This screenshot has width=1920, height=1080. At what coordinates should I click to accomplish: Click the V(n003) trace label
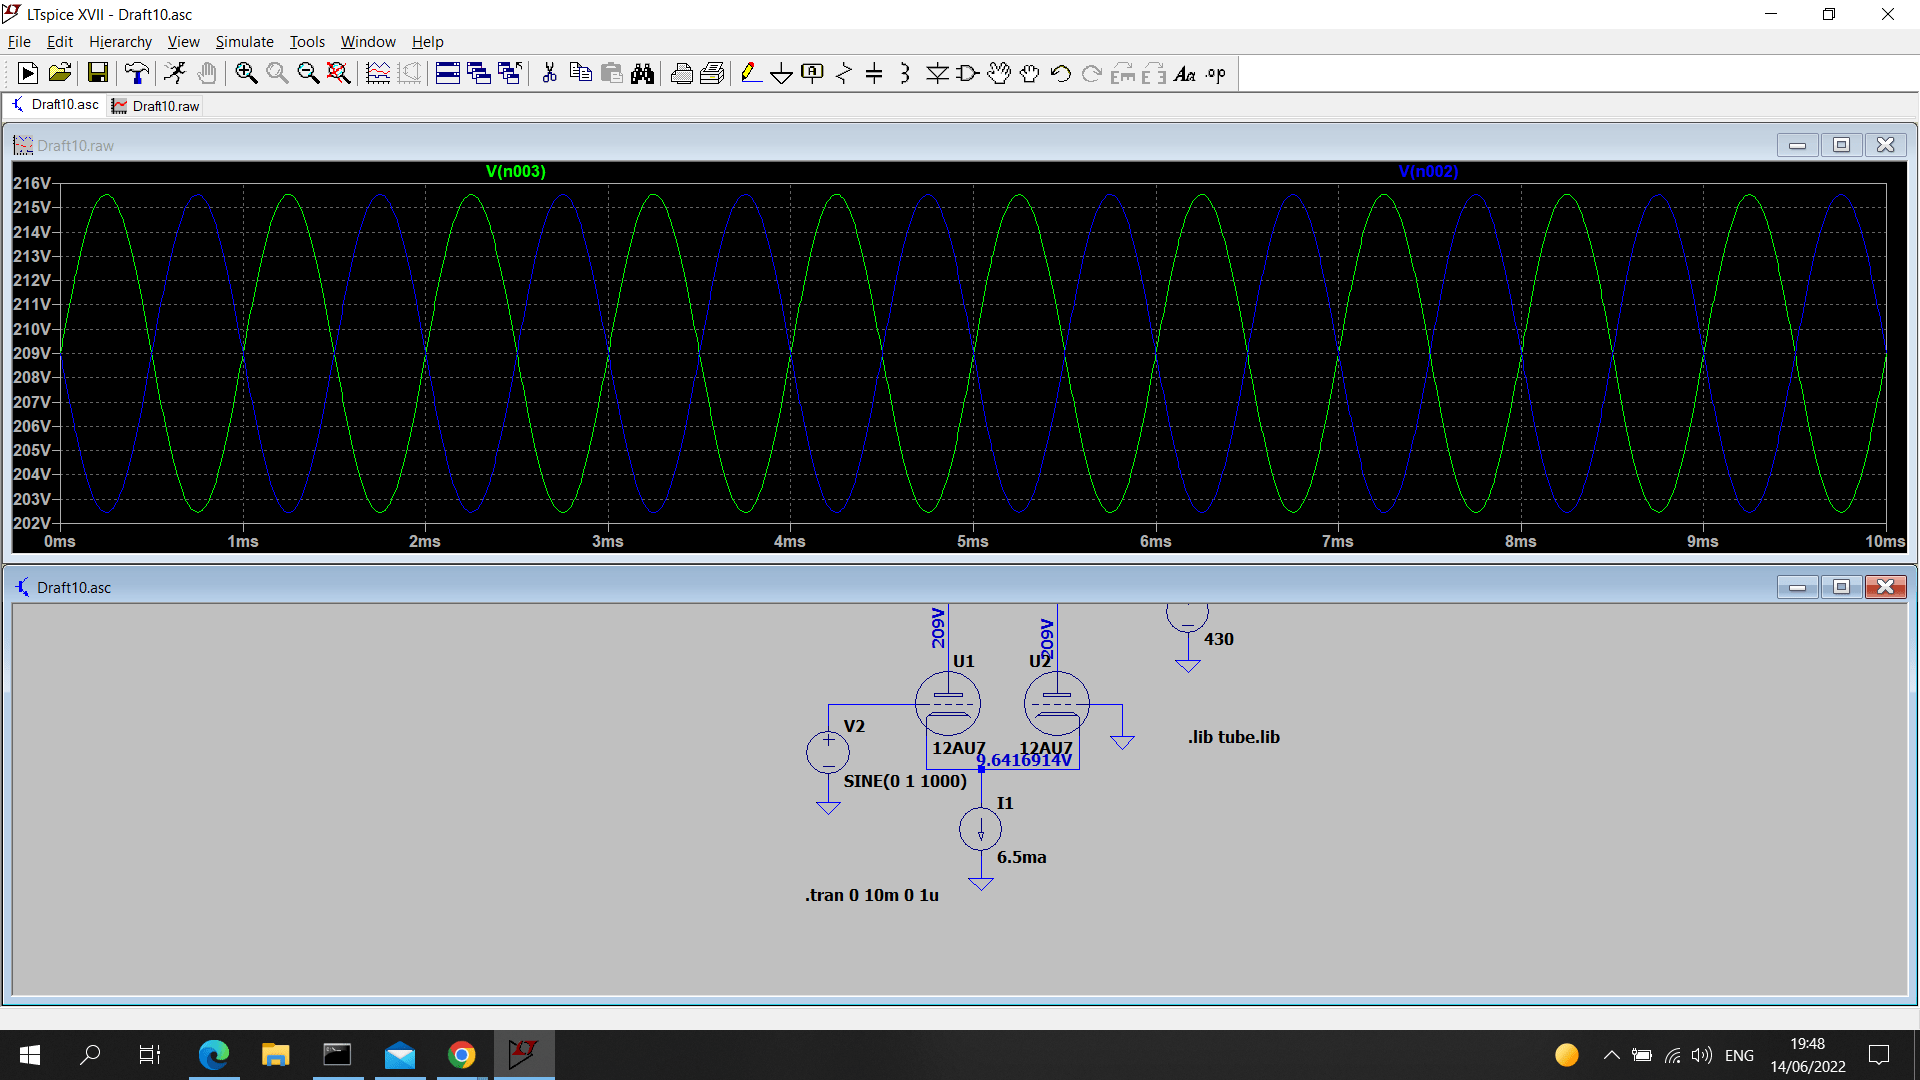tap(515, 171)
